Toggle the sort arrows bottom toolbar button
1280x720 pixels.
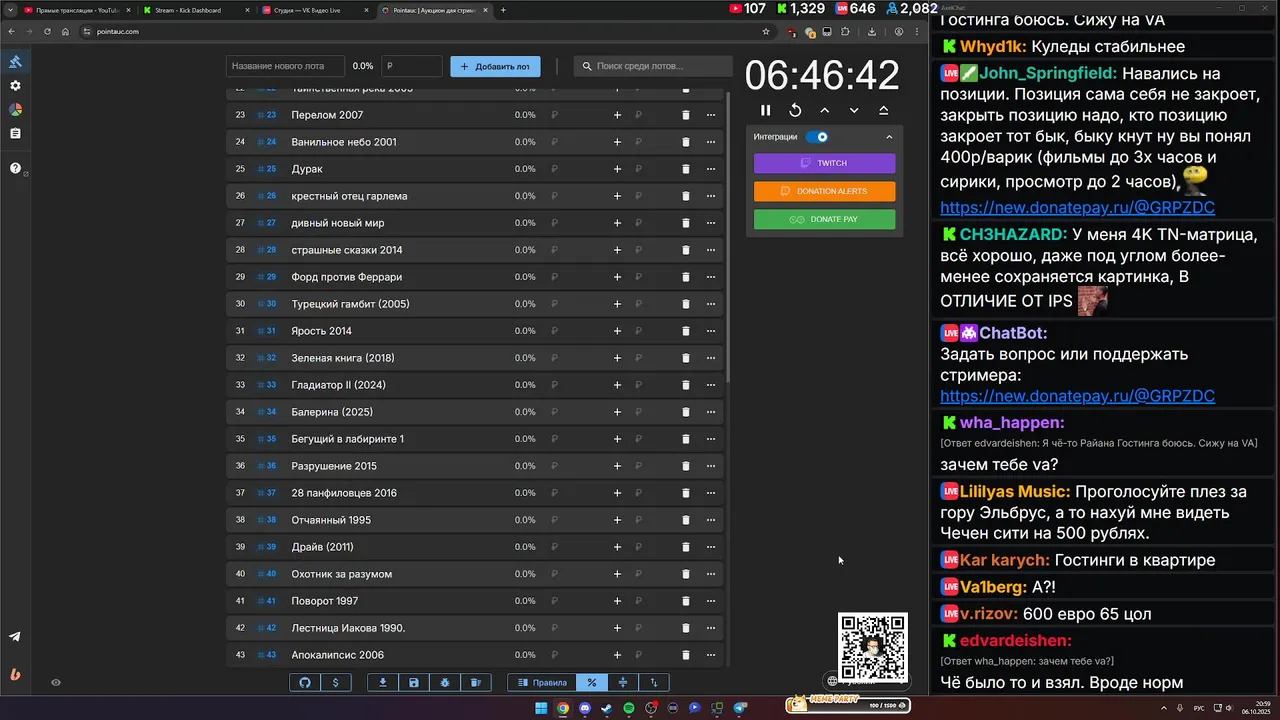pyautogui.click(x=654, y=682)
